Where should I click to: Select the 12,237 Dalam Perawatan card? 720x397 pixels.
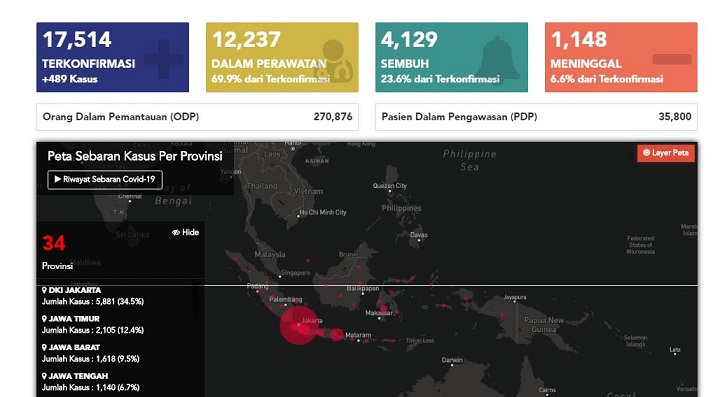coord(282,57)
